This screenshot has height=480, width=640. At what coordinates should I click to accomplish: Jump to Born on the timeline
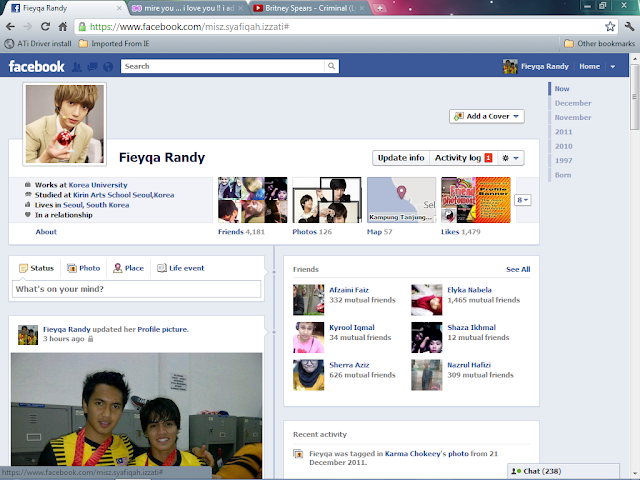(563, 175)
